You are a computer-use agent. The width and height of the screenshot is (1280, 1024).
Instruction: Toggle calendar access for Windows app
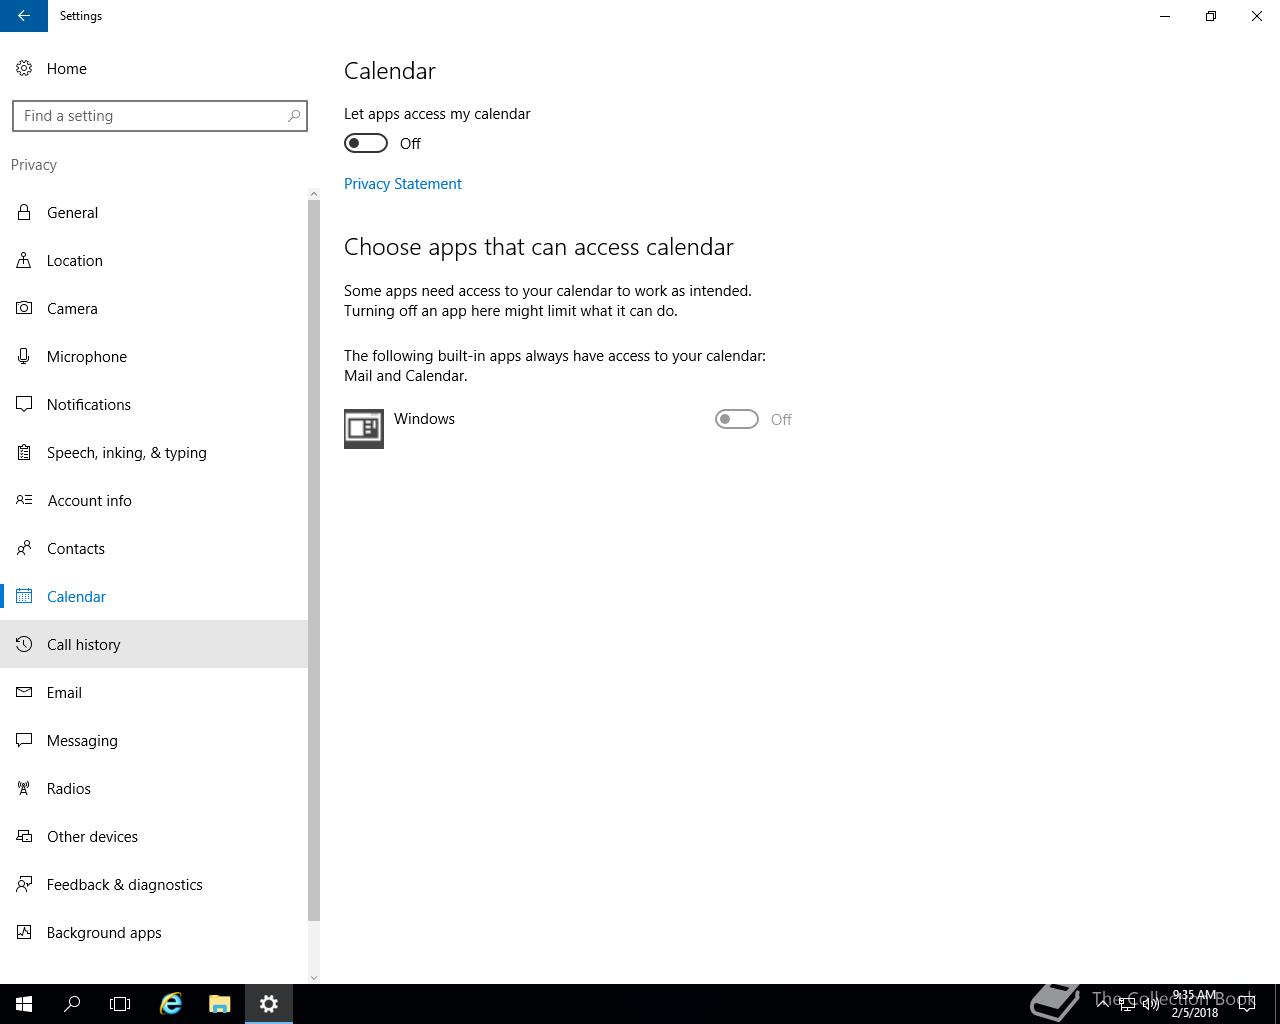(737, 419)
